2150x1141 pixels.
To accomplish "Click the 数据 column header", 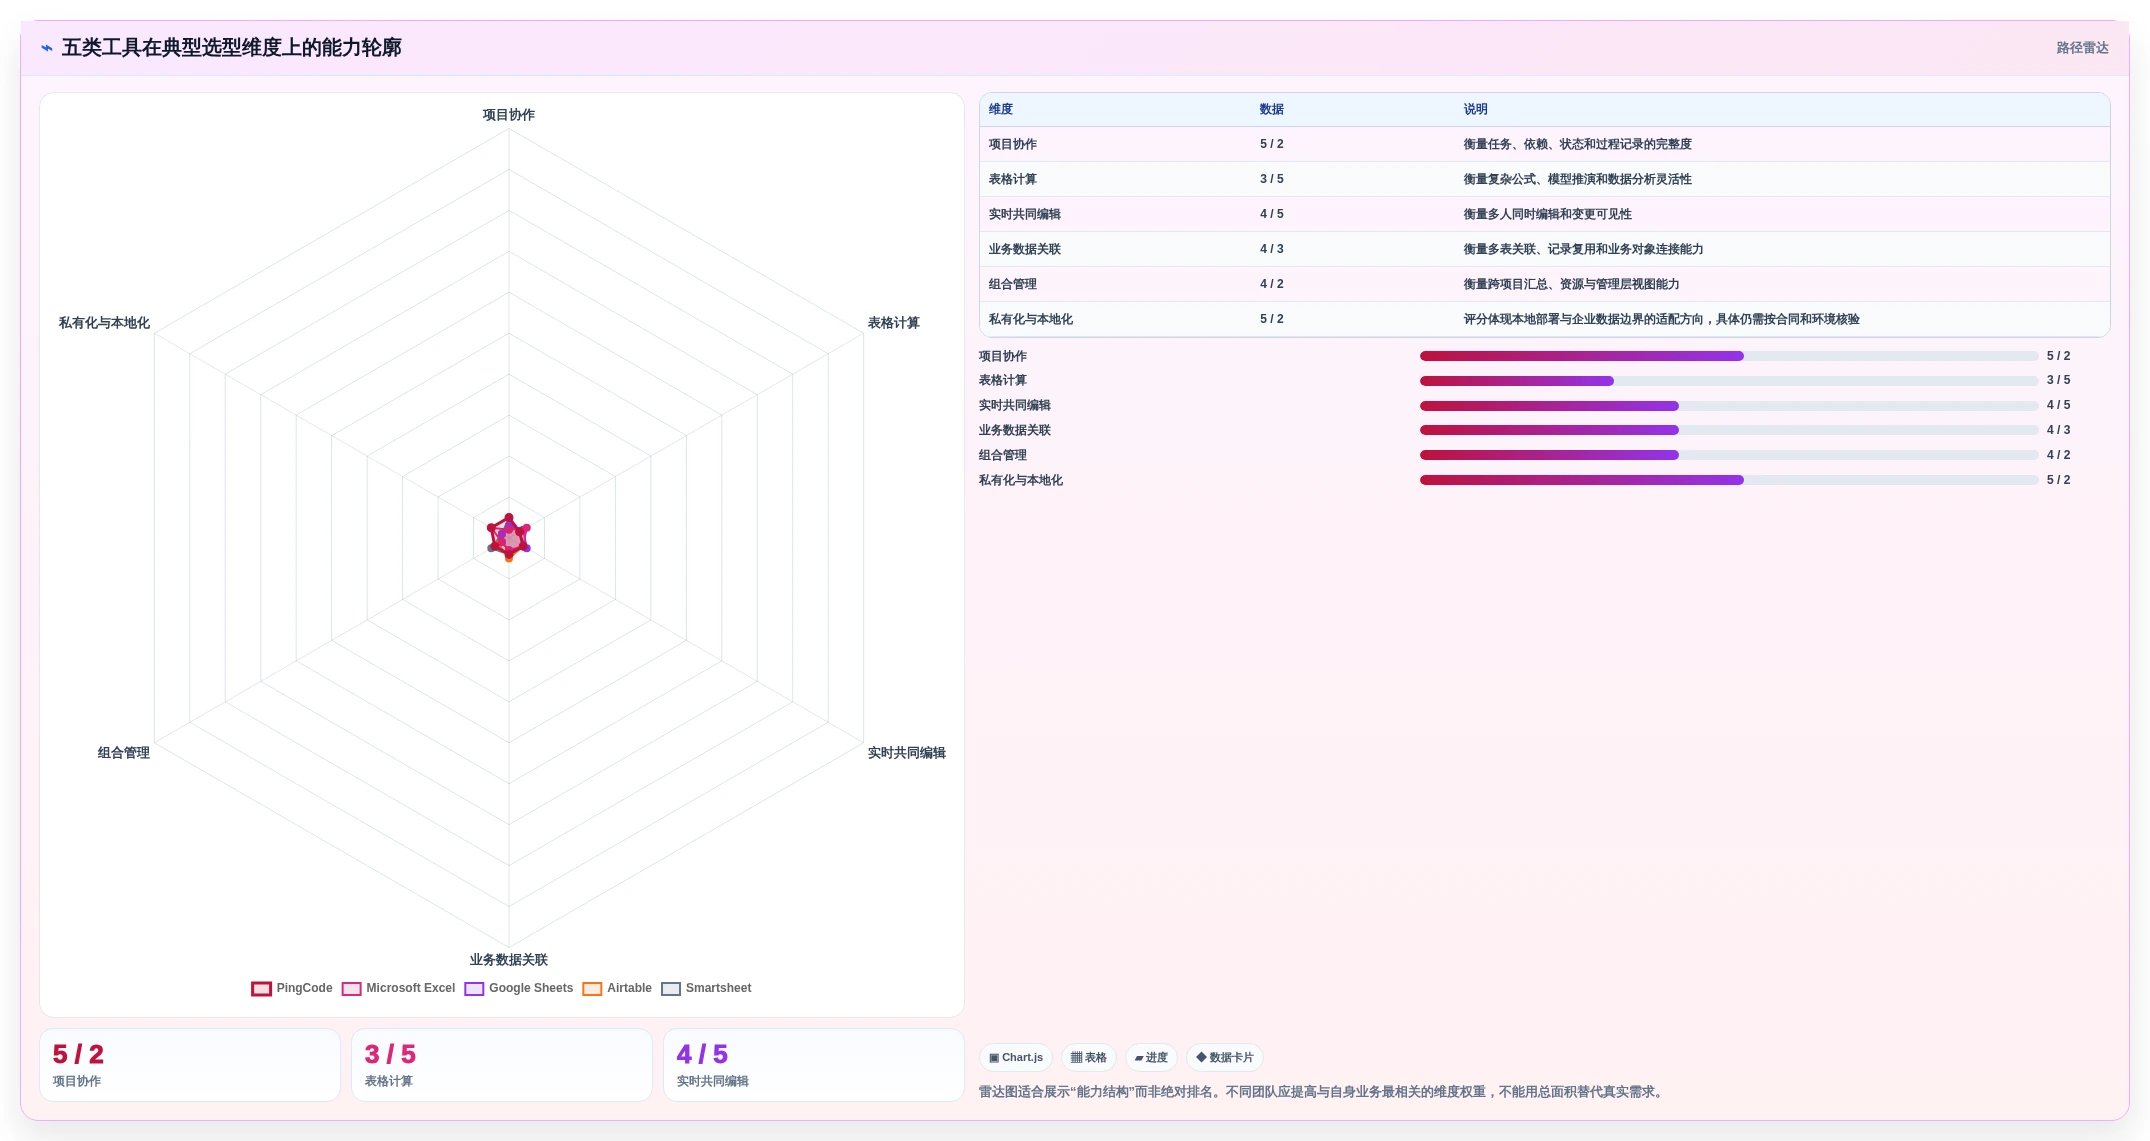I will pos(1272,109).
